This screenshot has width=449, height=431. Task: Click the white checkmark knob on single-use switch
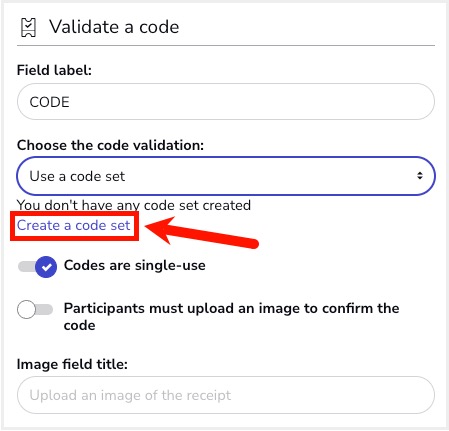point(46,267)
